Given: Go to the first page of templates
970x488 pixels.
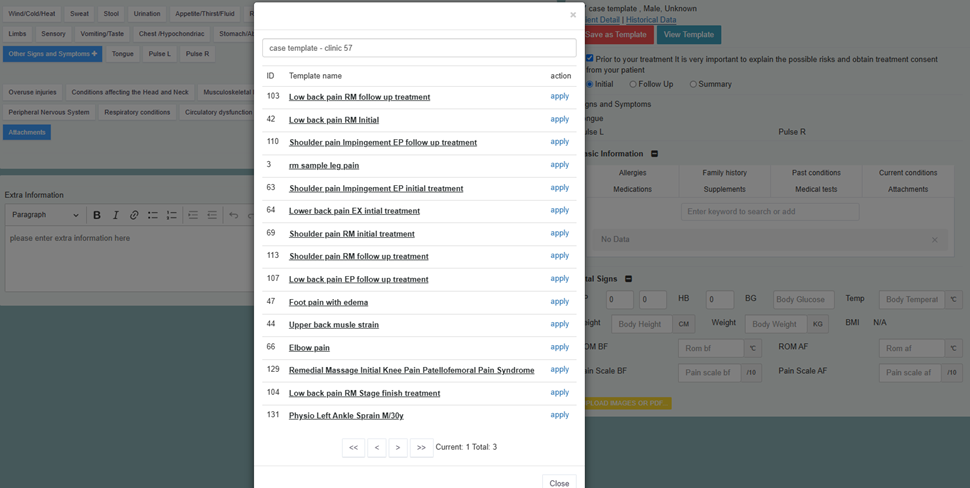Looking at the screenshot, I should [353, 448].
